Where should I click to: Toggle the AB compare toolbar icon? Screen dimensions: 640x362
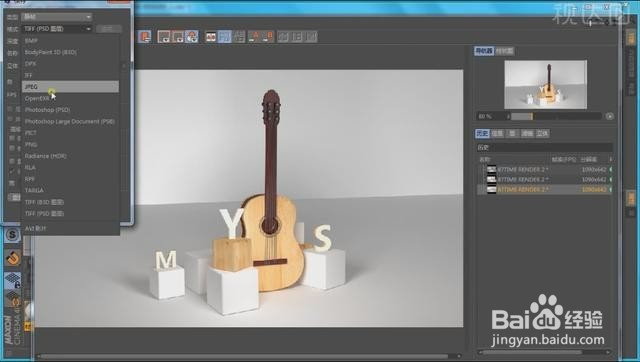(x=211, y=37)
